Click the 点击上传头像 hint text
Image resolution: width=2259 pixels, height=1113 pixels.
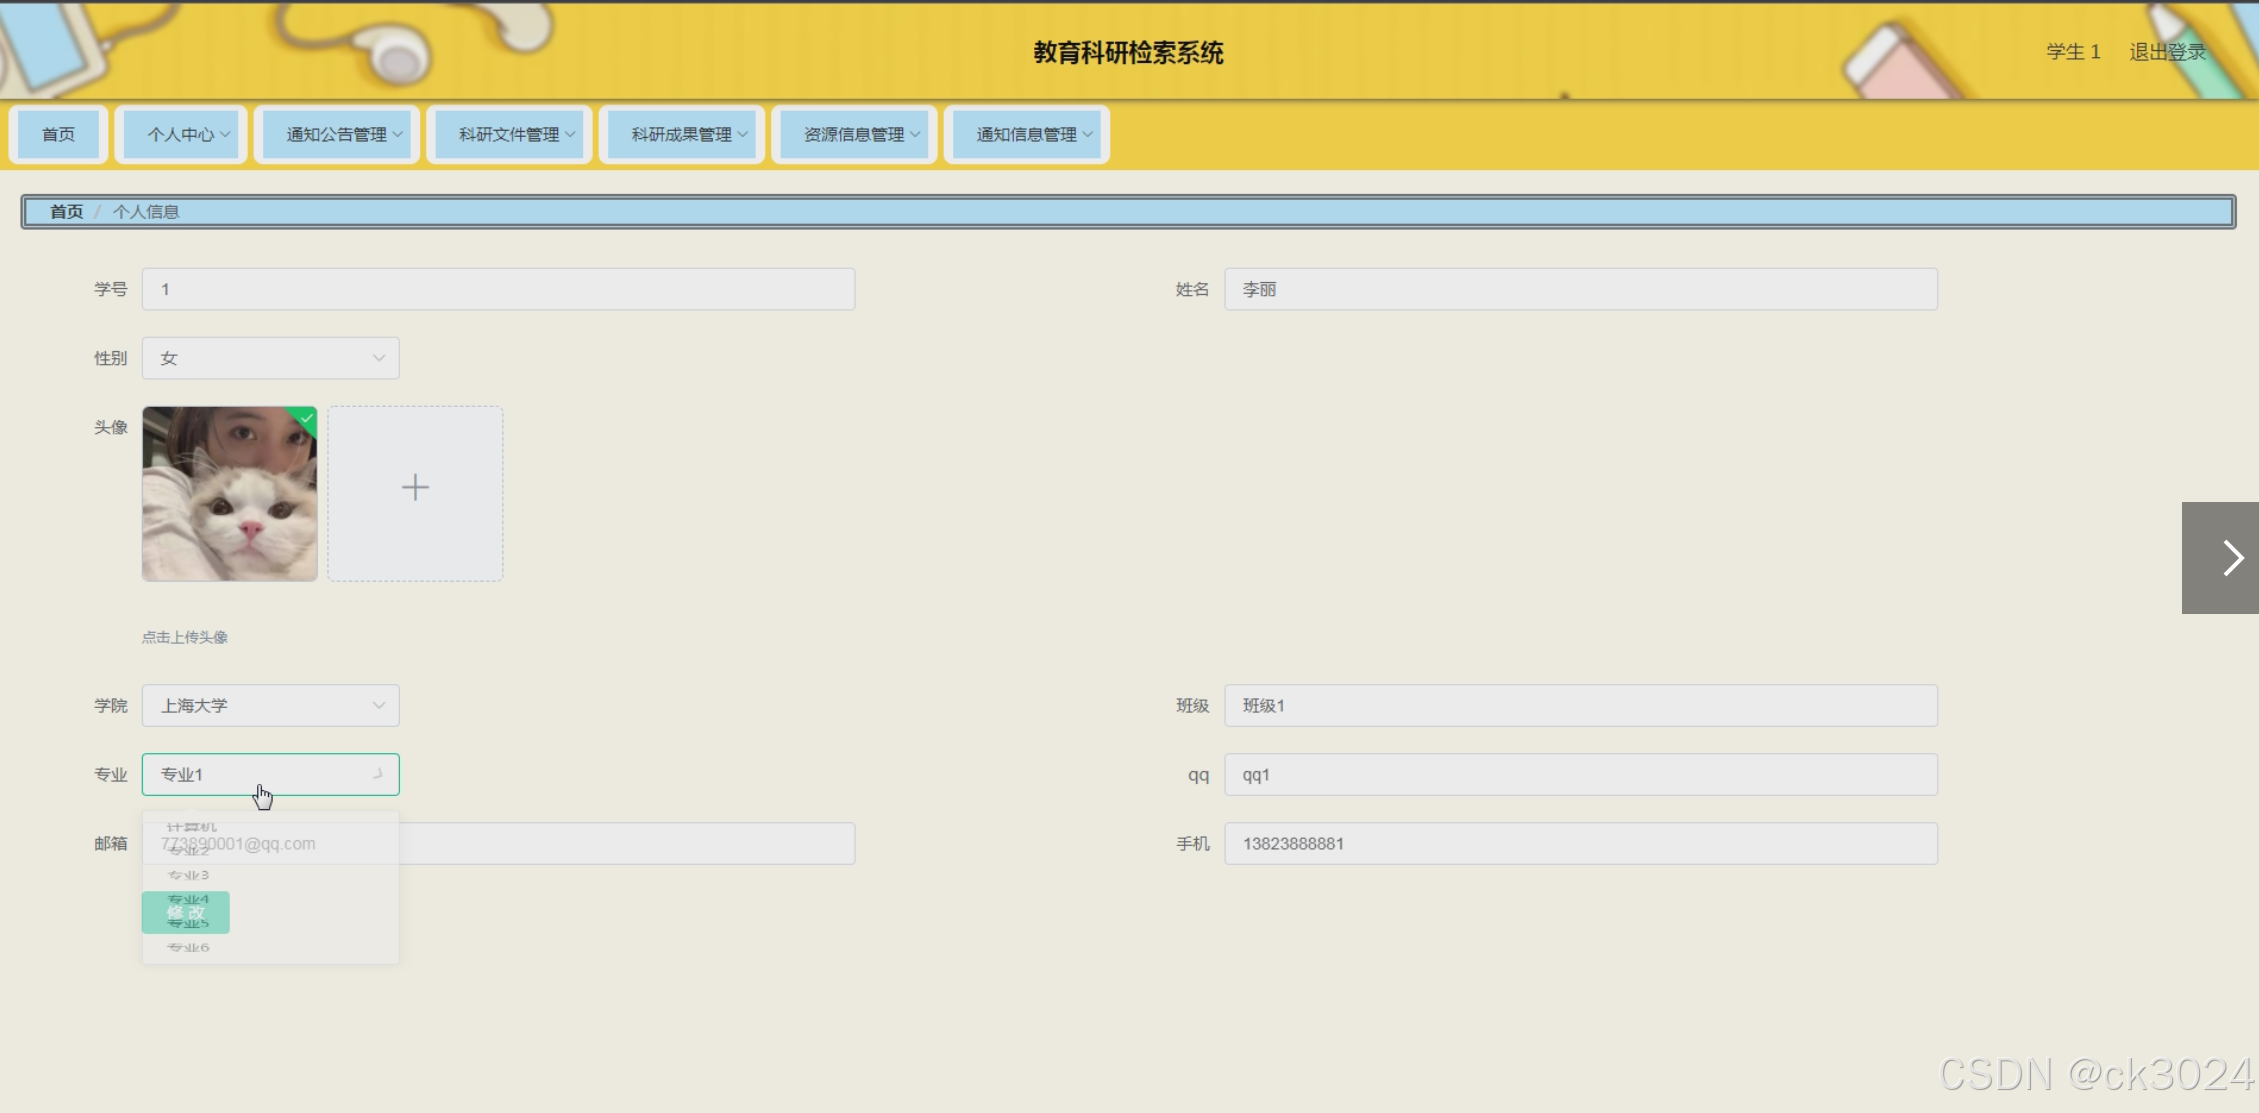pos(184,637)
